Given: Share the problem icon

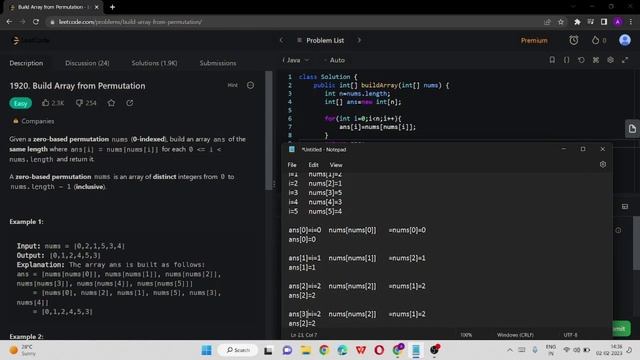Looking at the screenshot, I should [130, 103].
